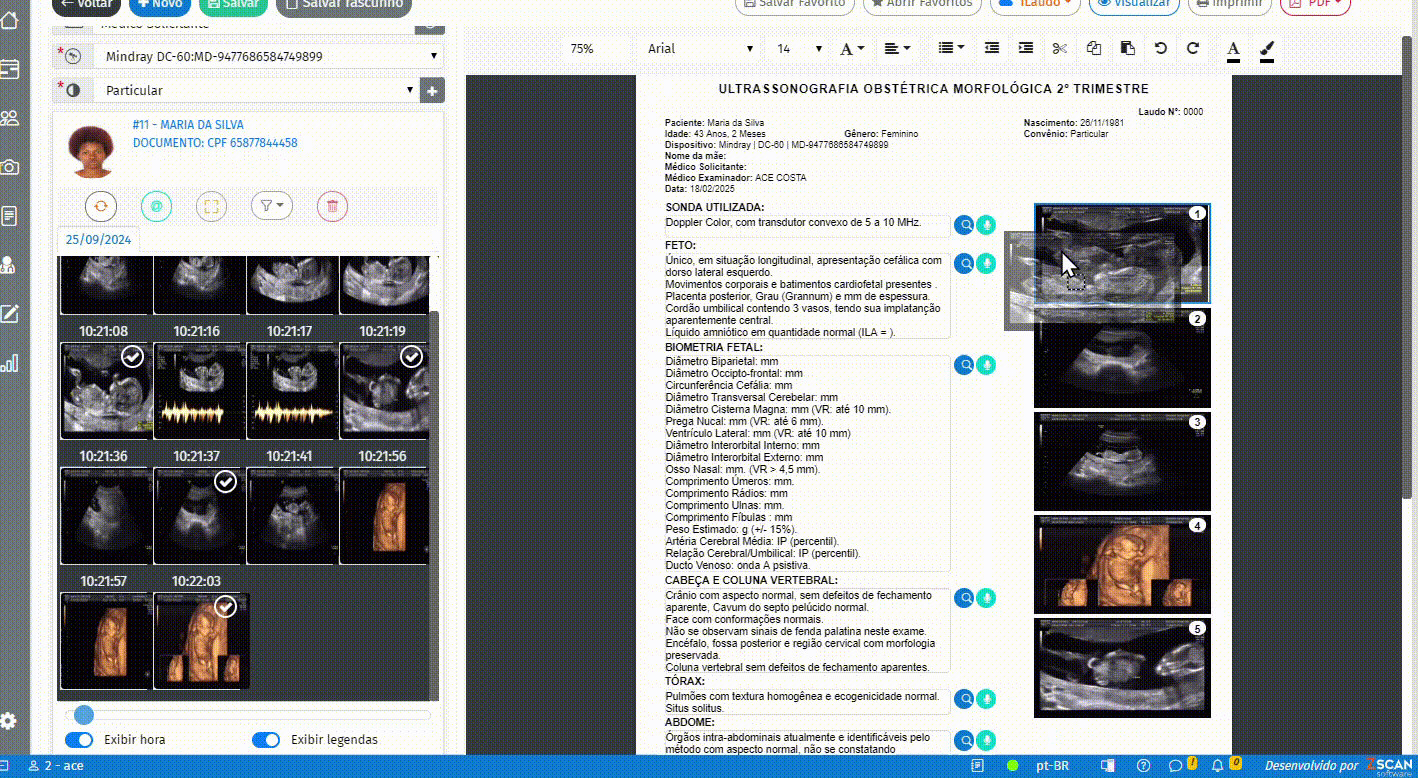
Task: Click patient name #11 - MARIA DA SILVA
Action: click(x=188, y=125)
